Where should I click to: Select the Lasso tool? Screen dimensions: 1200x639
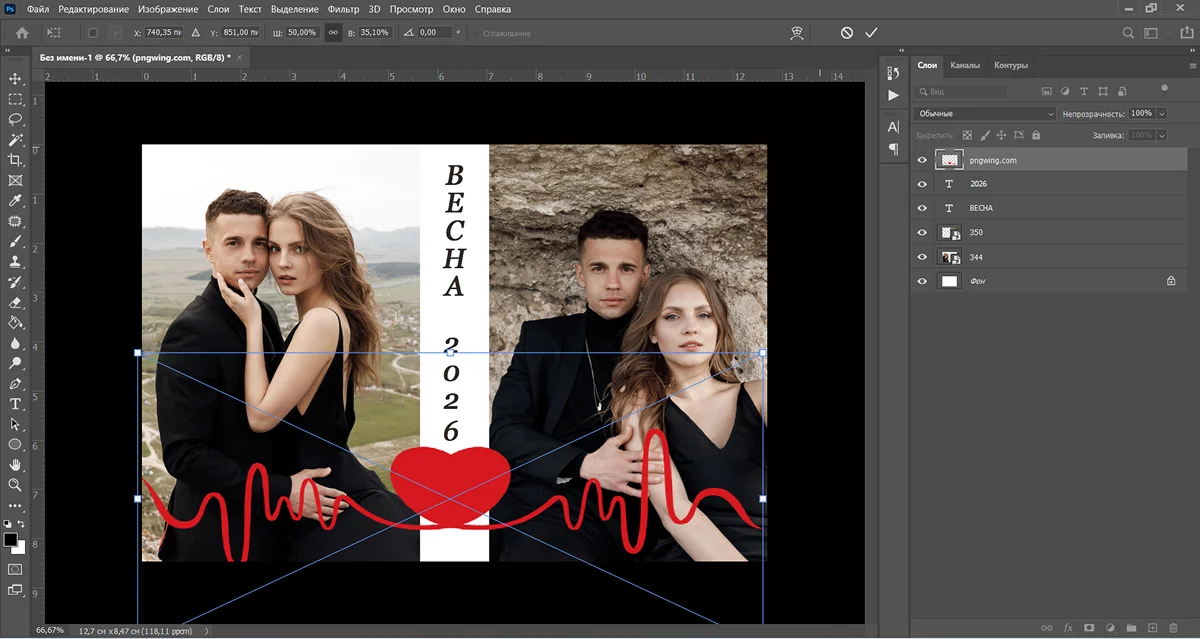click(x=15, y=119)
